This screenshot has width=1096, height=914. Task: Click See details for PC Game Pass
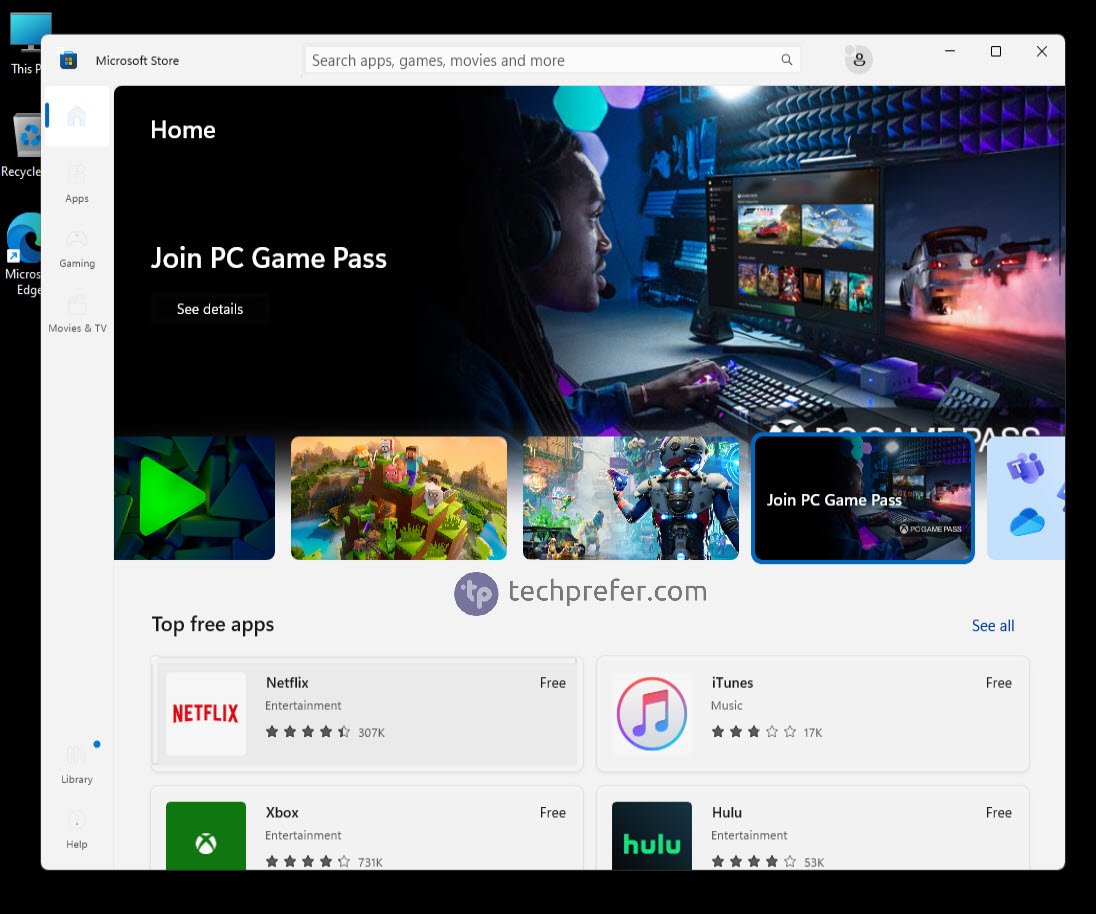(x=210, y=308)
